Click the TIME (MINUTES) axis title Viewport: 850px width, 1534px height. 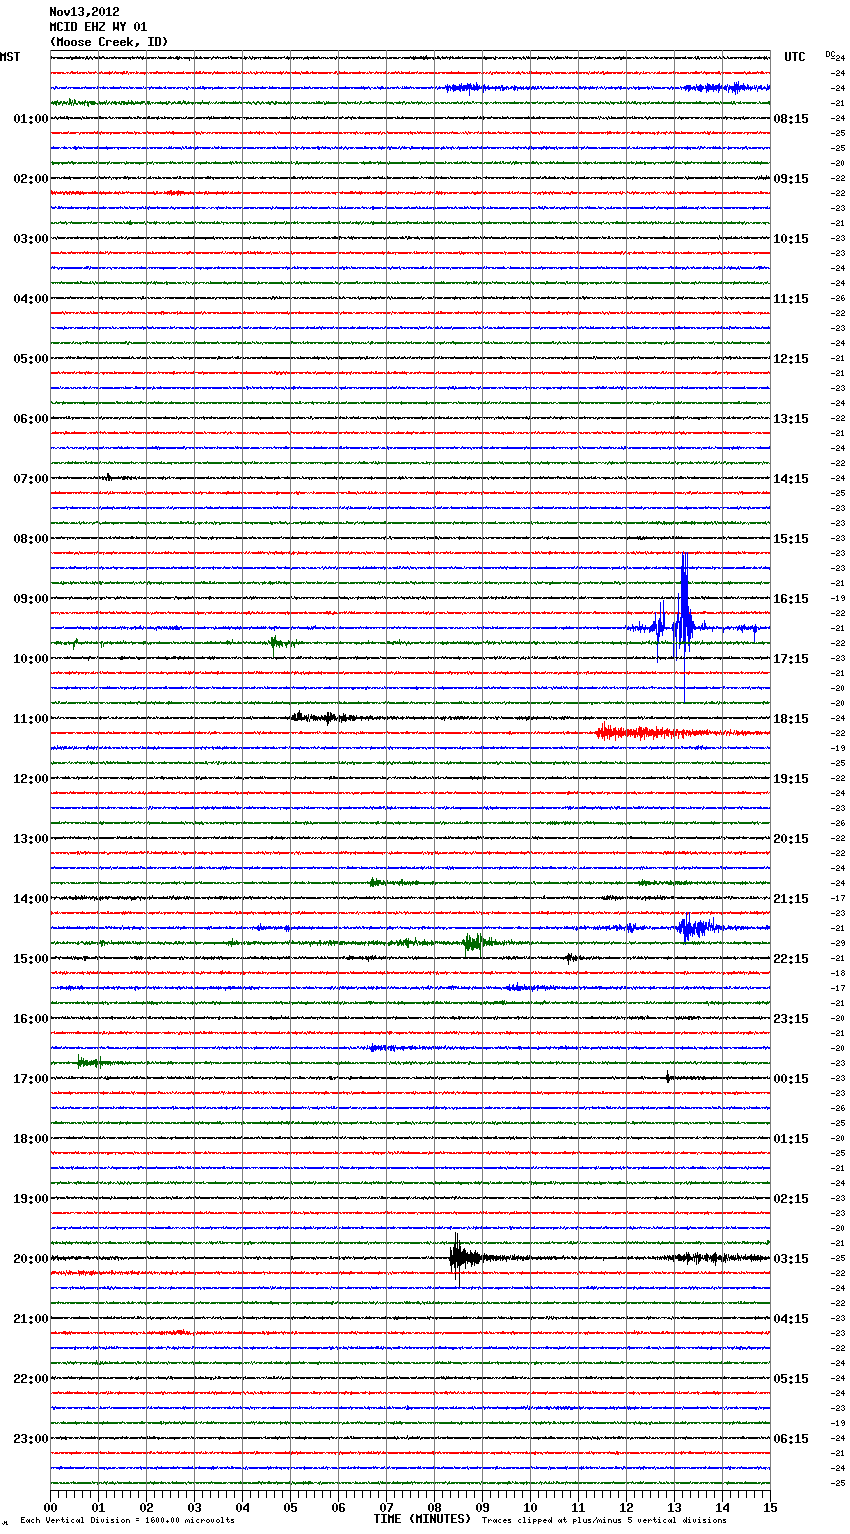click(x=422, y=1519)
